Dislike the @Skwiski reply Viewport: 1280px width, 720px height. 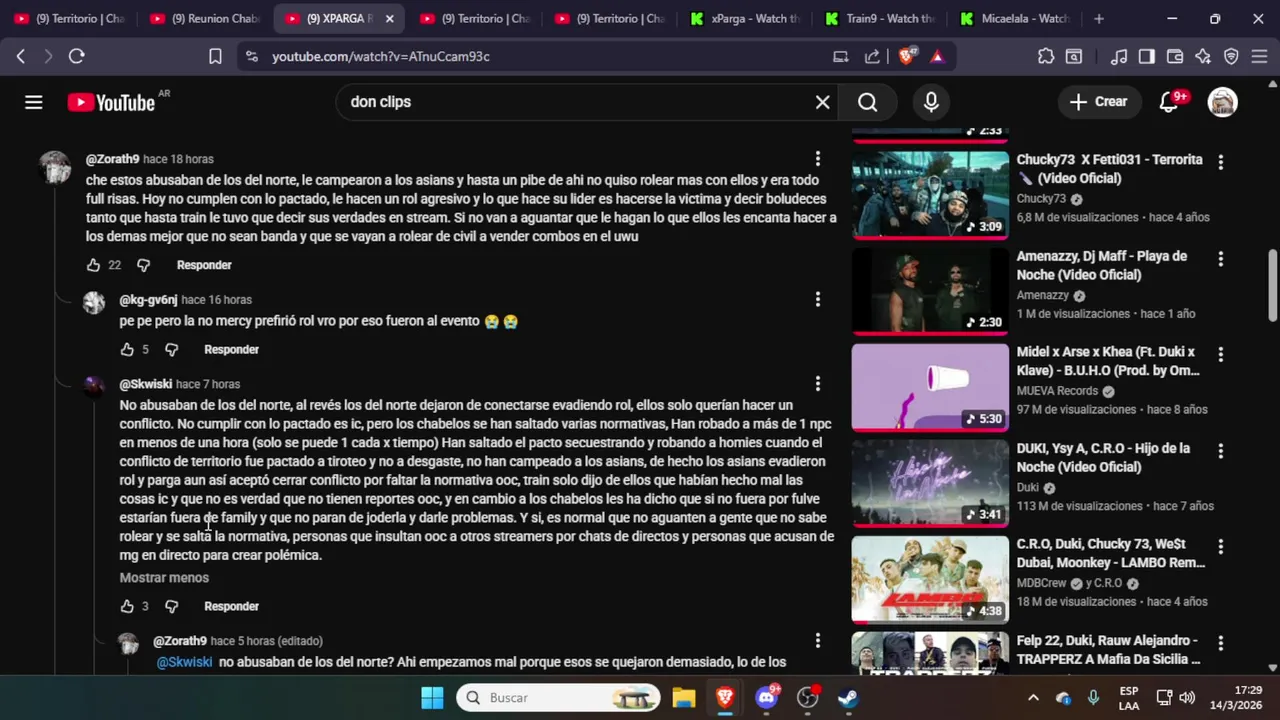click(x=171, y=607)
